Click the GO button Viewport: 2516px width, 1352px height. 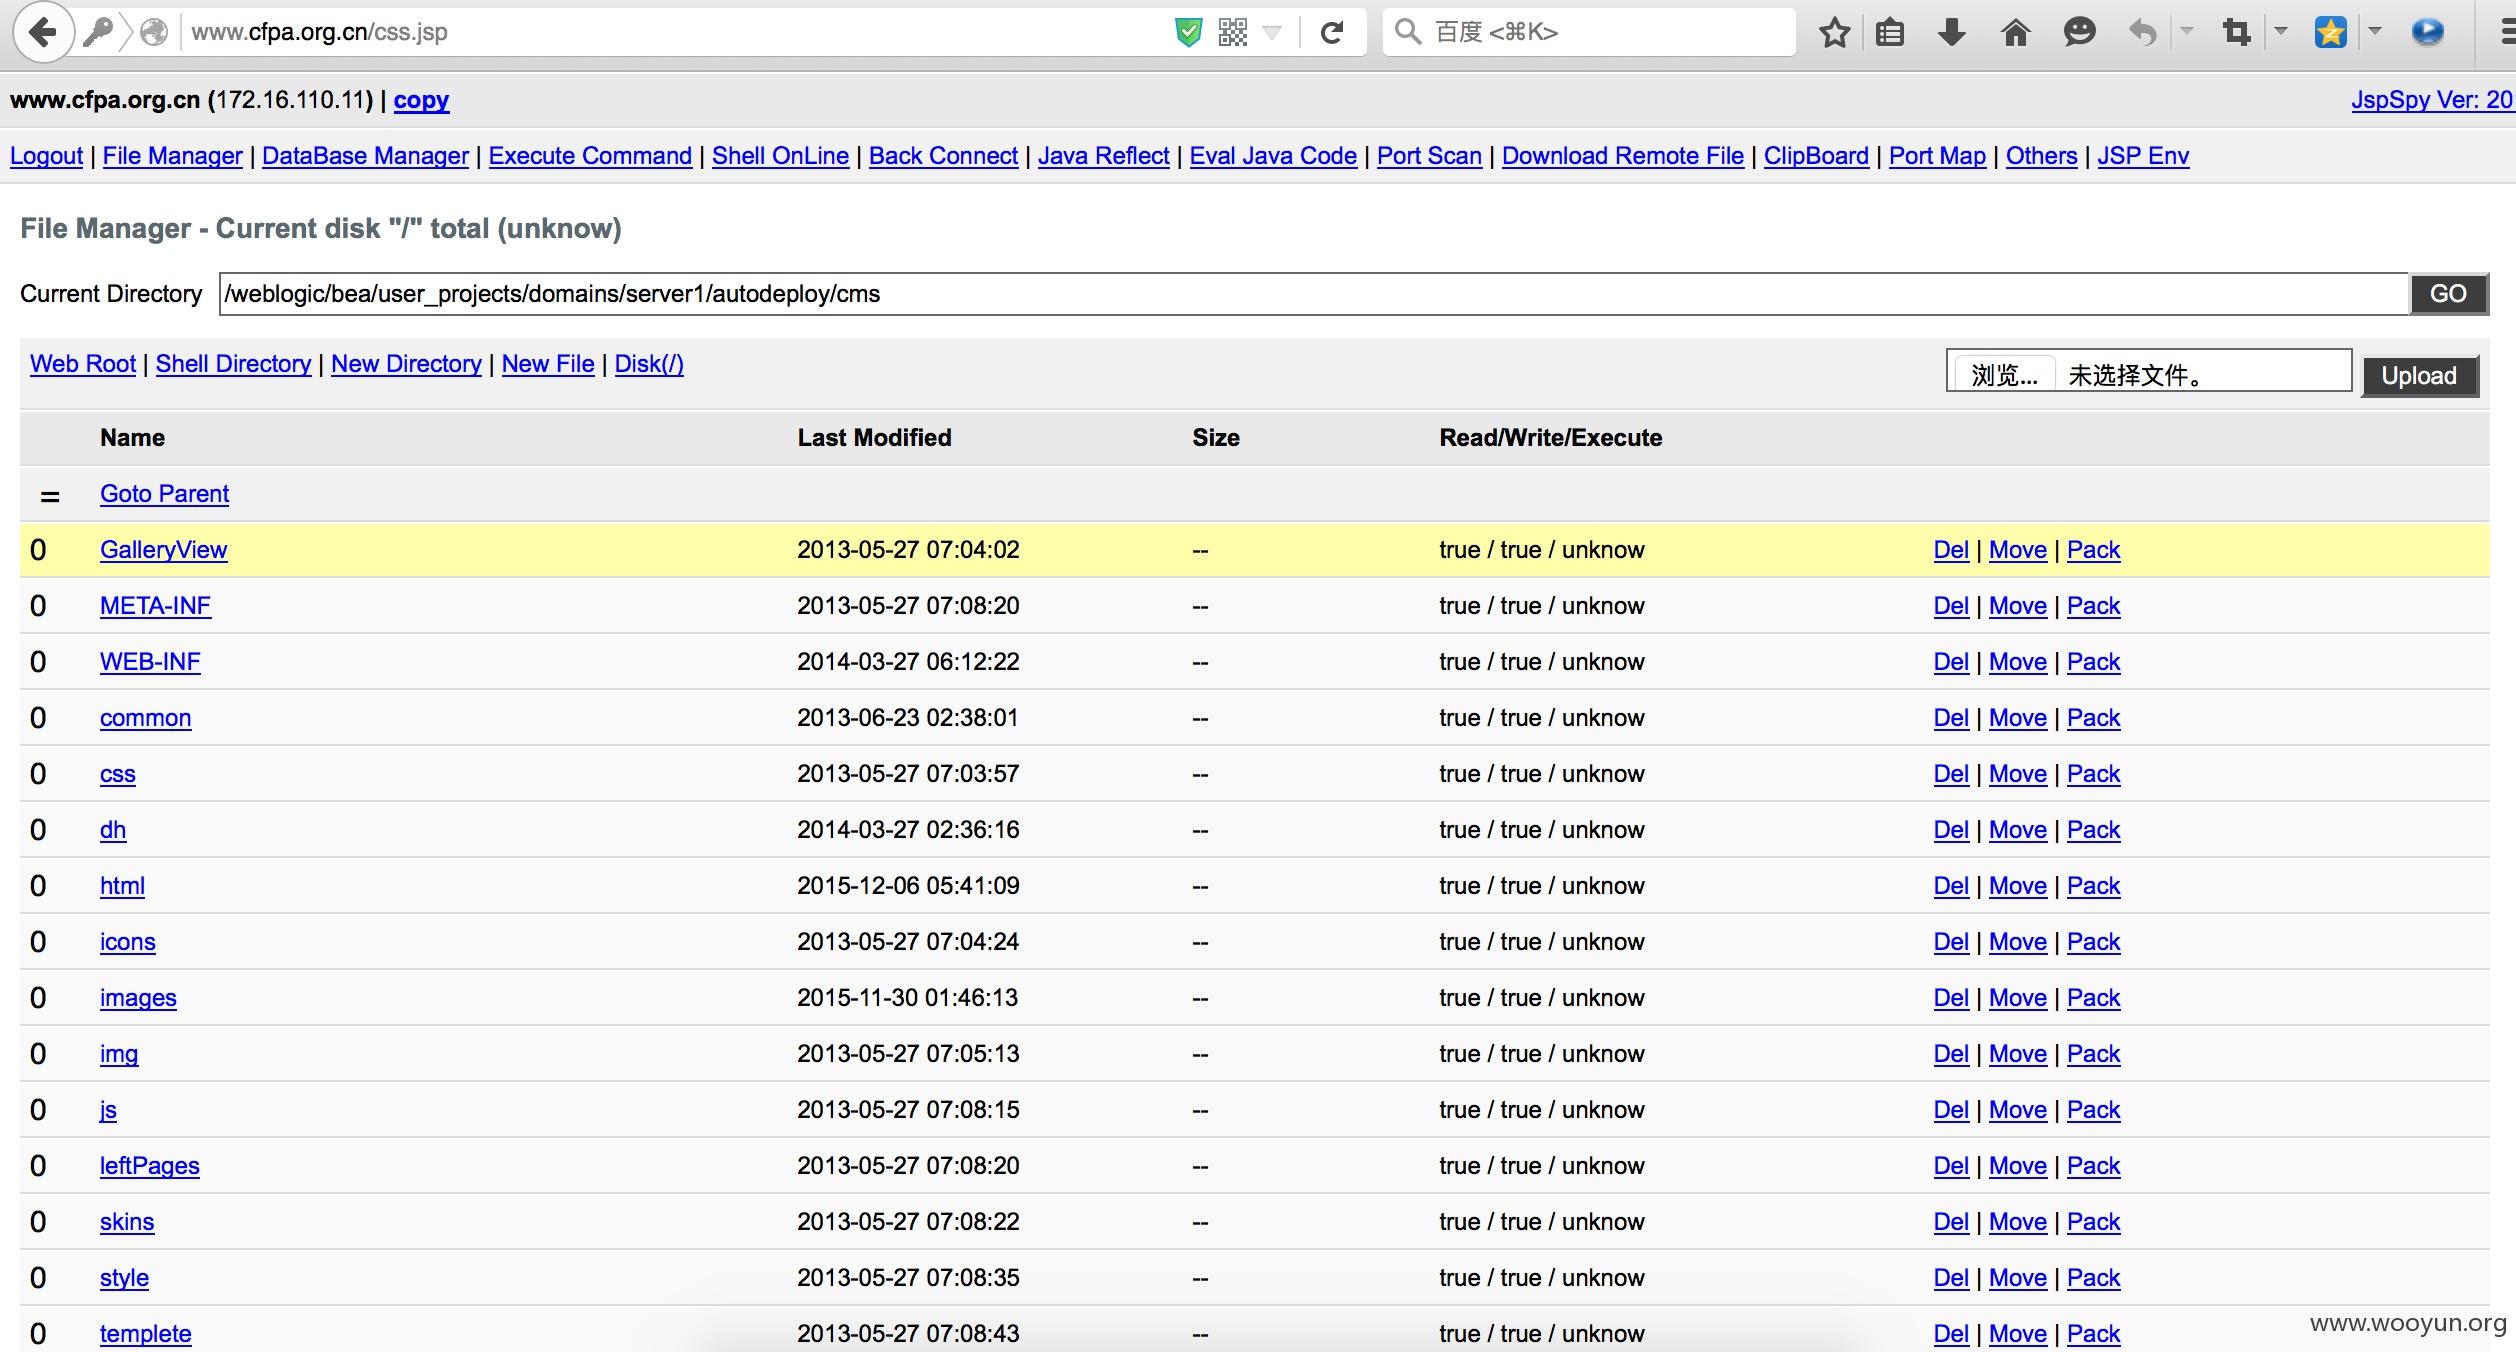point(2448,294)
